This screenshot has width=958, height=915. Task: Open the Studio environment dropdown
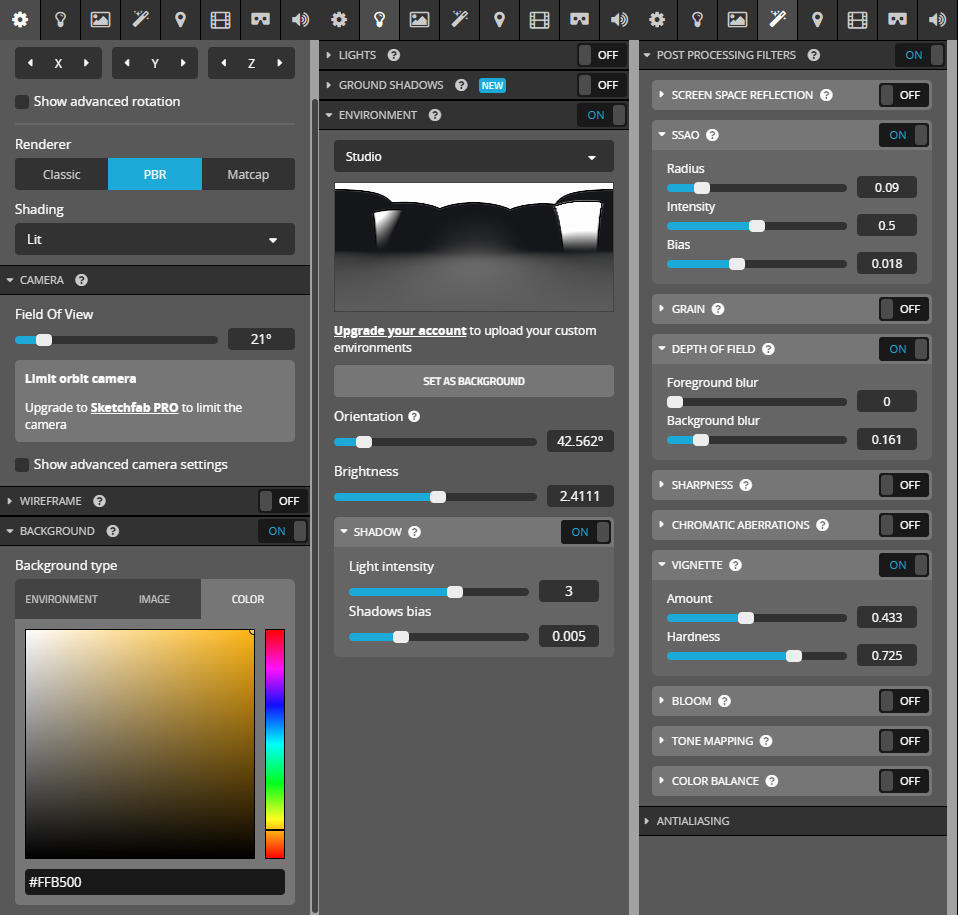point(473,157)
